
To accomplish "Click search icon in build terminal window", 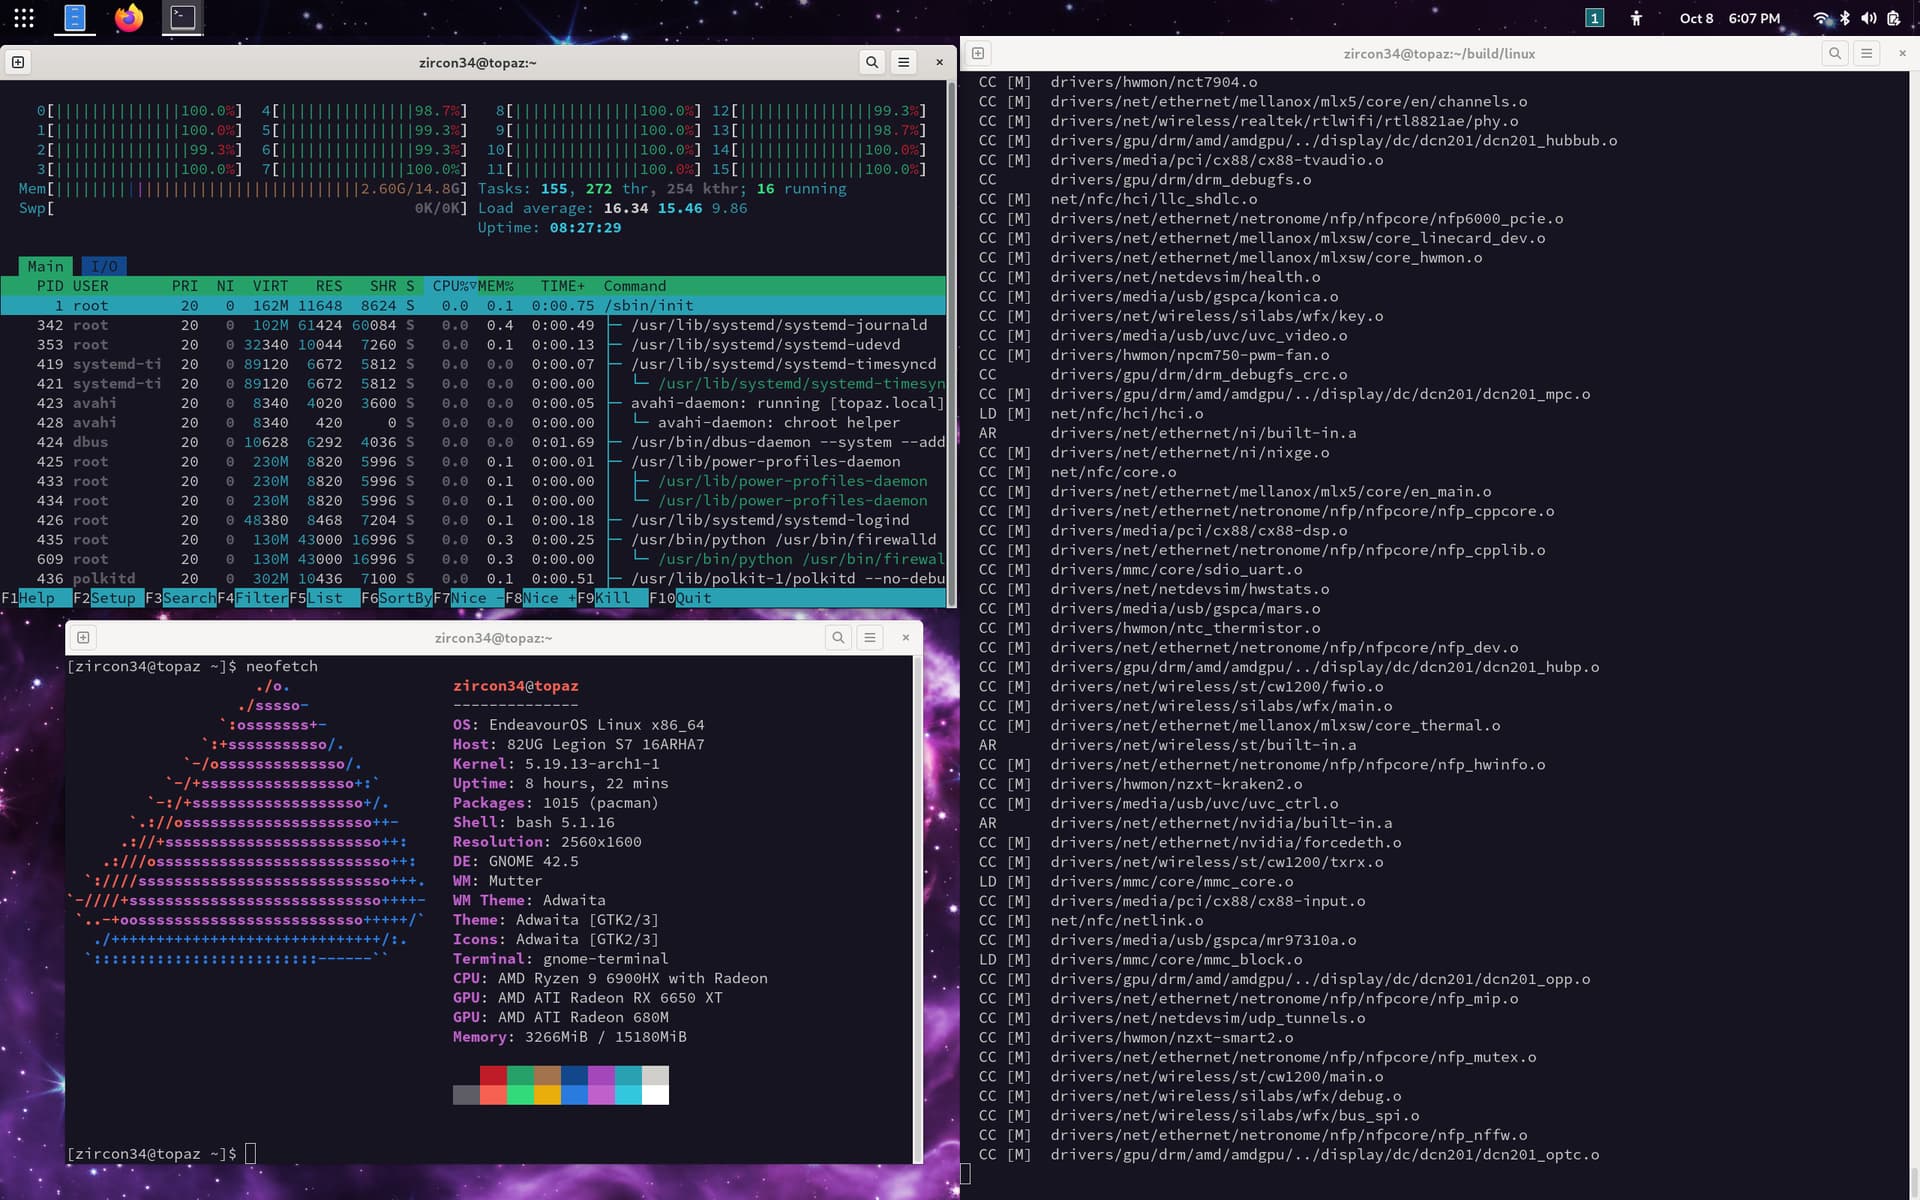I will [1834, 54].
